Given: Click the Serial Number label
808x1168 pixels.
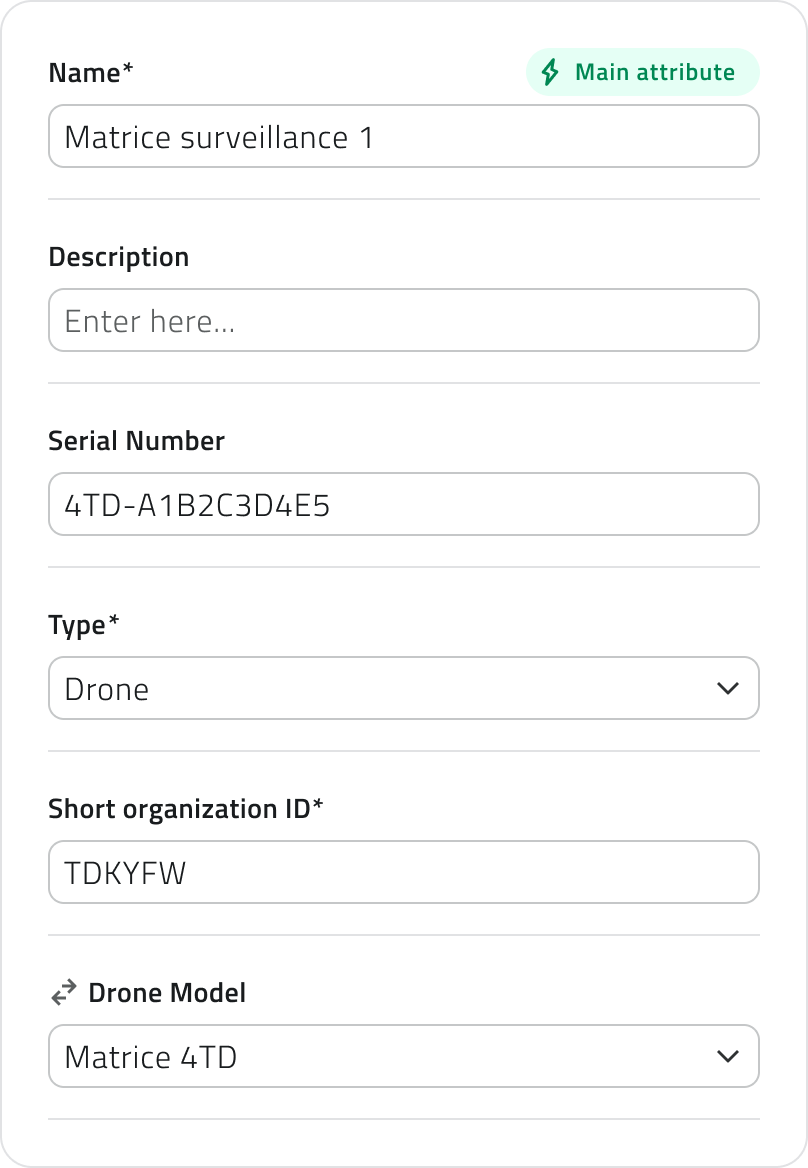Looking at the screenshot, I should click(136, 441).
